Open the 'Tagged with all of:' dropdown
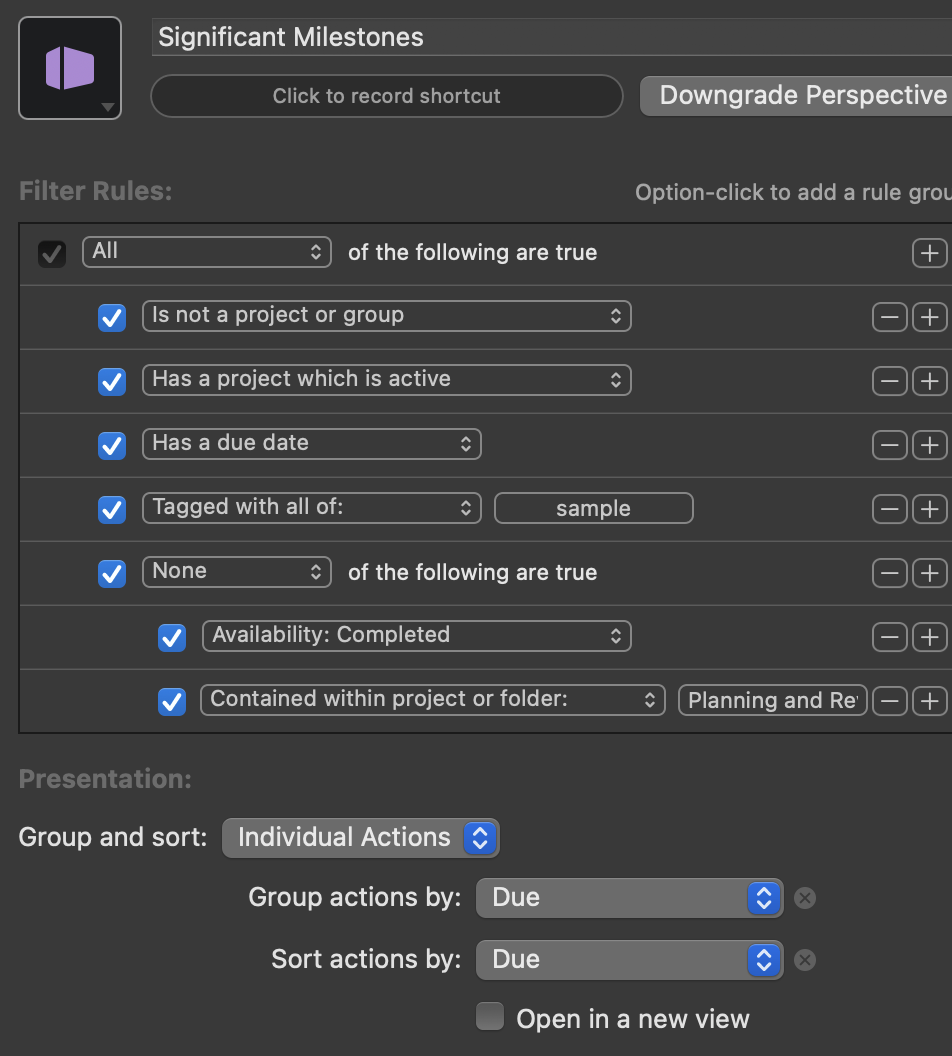The height and width of the screenshot is (1056, 952). (x=311, y=507)
